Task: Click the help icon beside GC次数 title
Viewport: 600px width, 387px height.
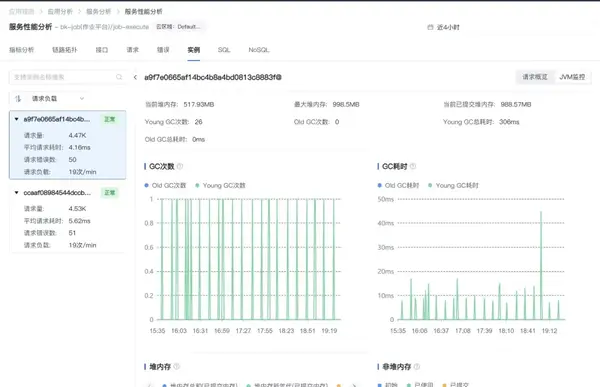Action: point(180,166)
